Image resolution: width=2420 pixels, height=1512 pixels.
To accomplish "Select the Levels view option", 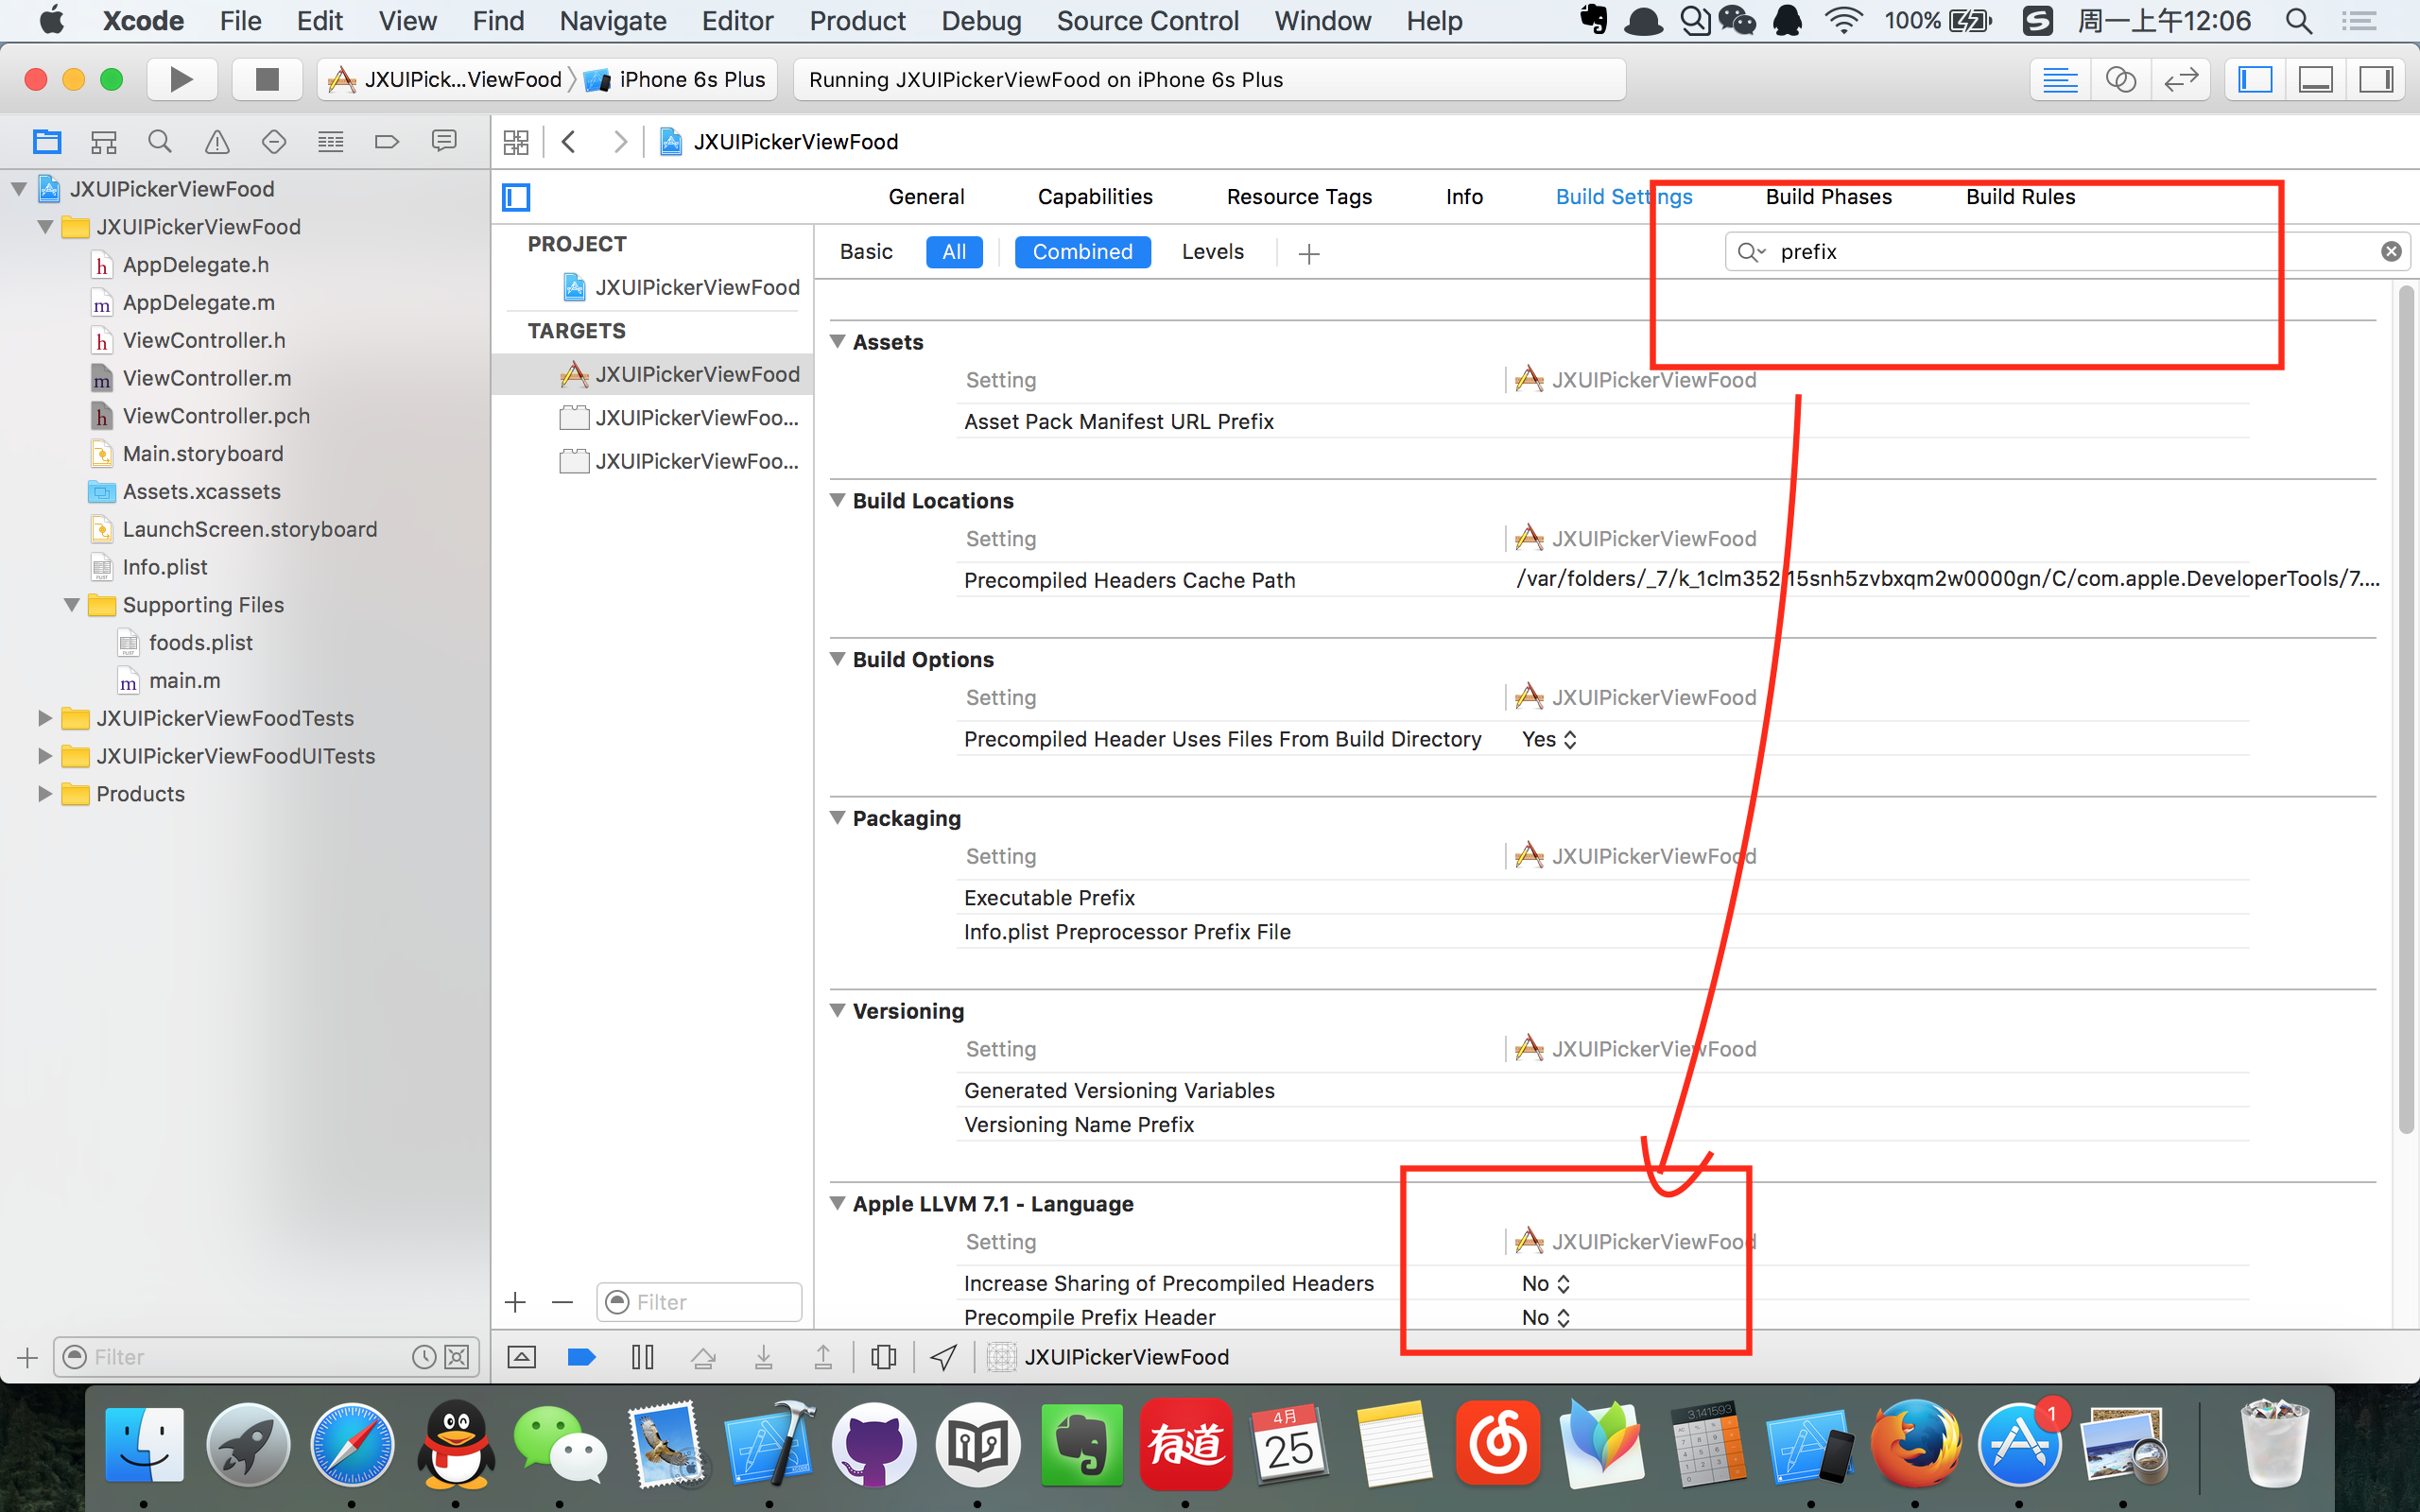I will click(1212, 252).
